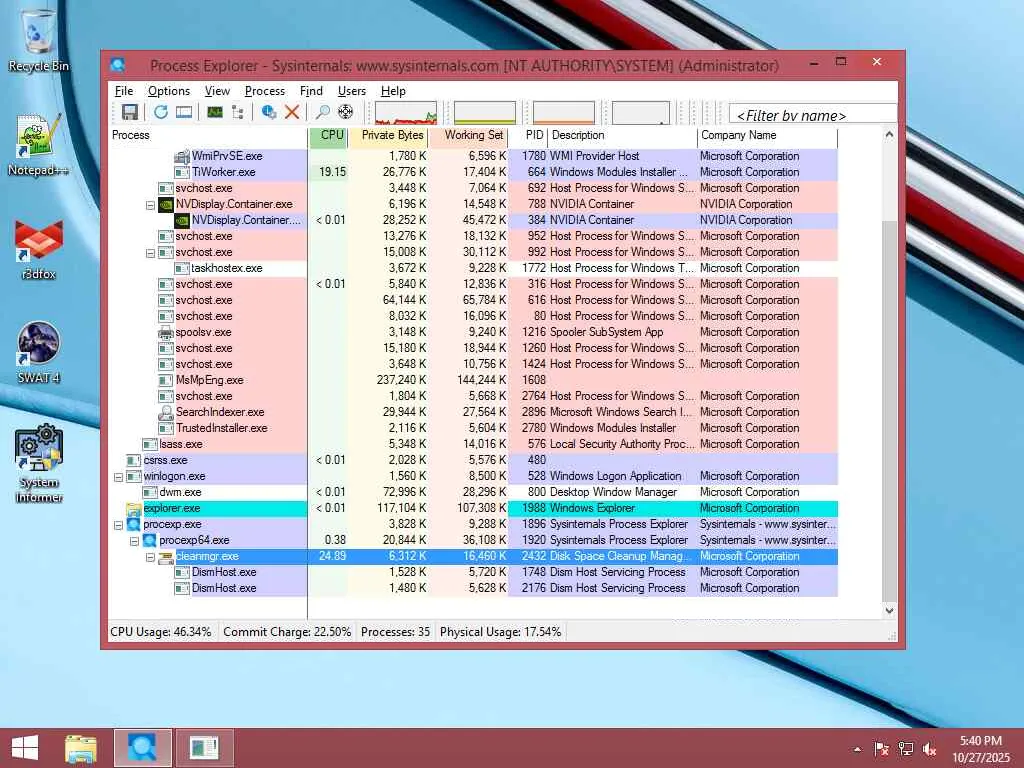Sort by Company Name column header
1024x768 pixels.
pyautogui.click(x=767, y=135)
